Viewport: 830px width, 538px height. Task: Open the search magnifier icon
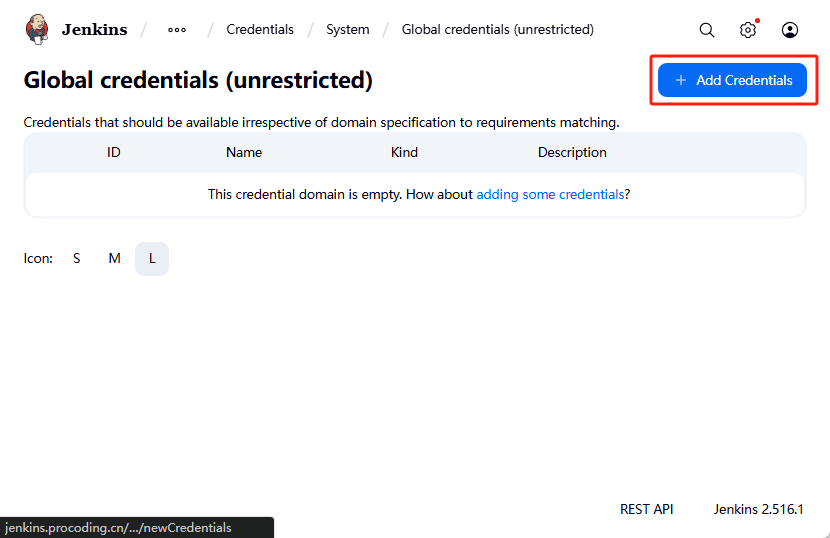pos(707,30)
